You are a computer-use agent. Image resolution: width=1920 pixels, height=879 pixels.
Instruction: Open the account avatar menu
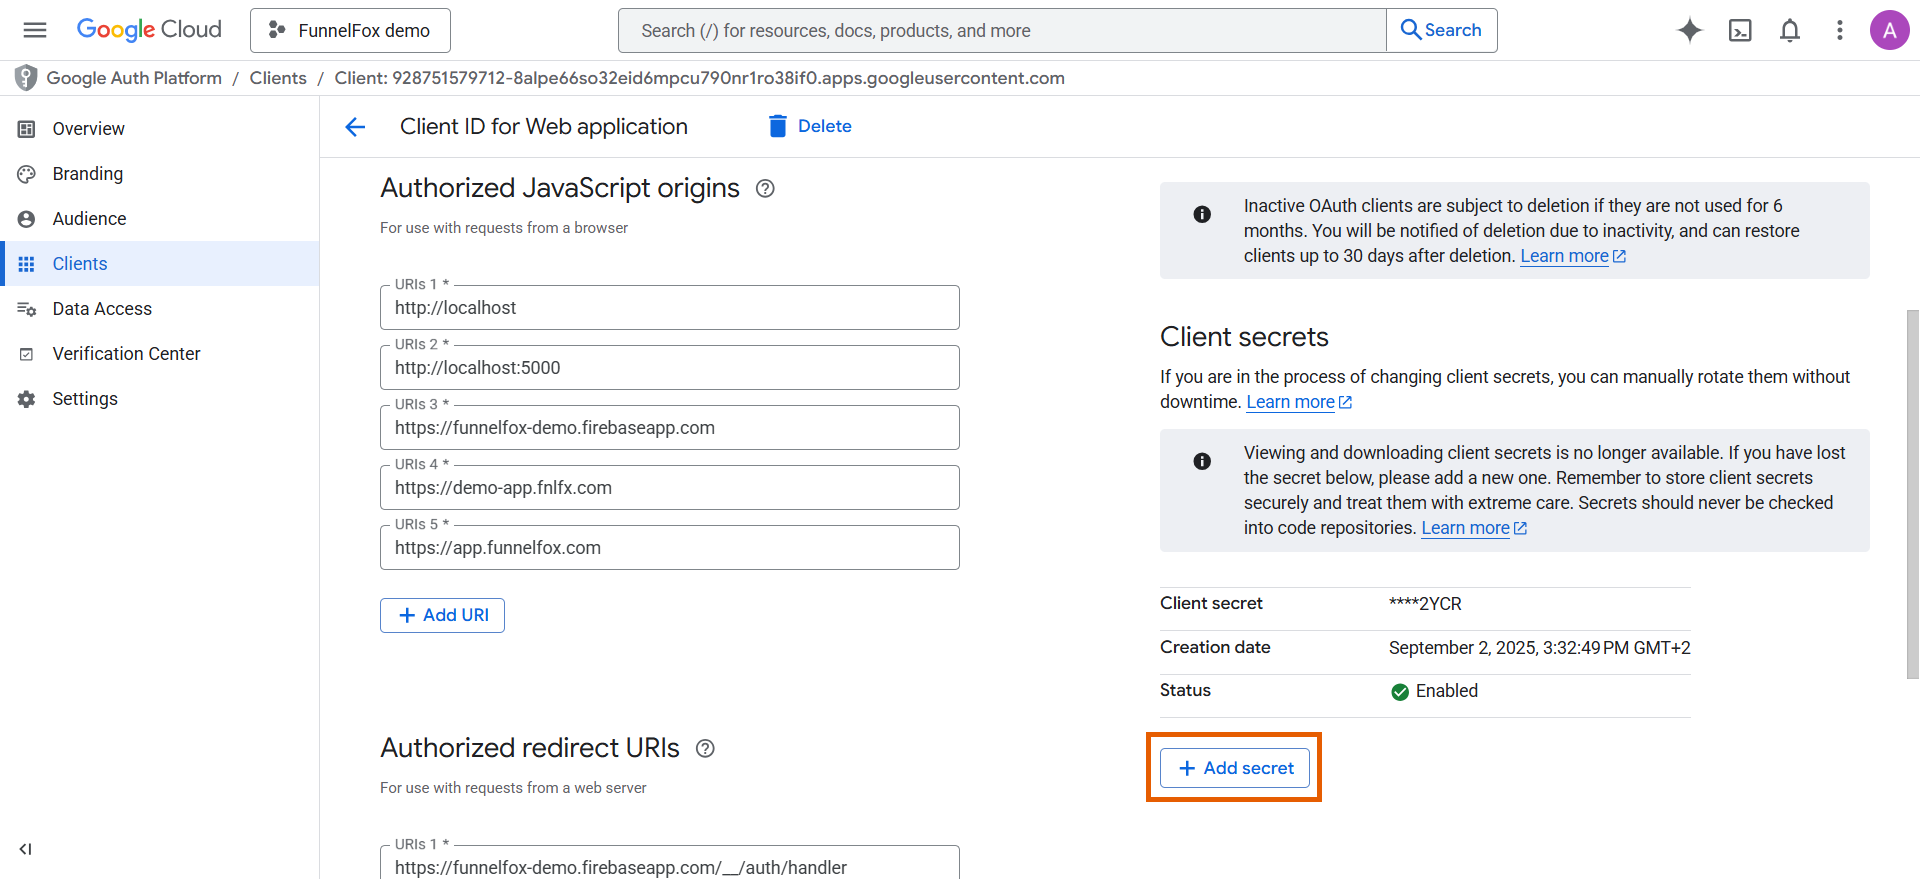pos(1889,30)
